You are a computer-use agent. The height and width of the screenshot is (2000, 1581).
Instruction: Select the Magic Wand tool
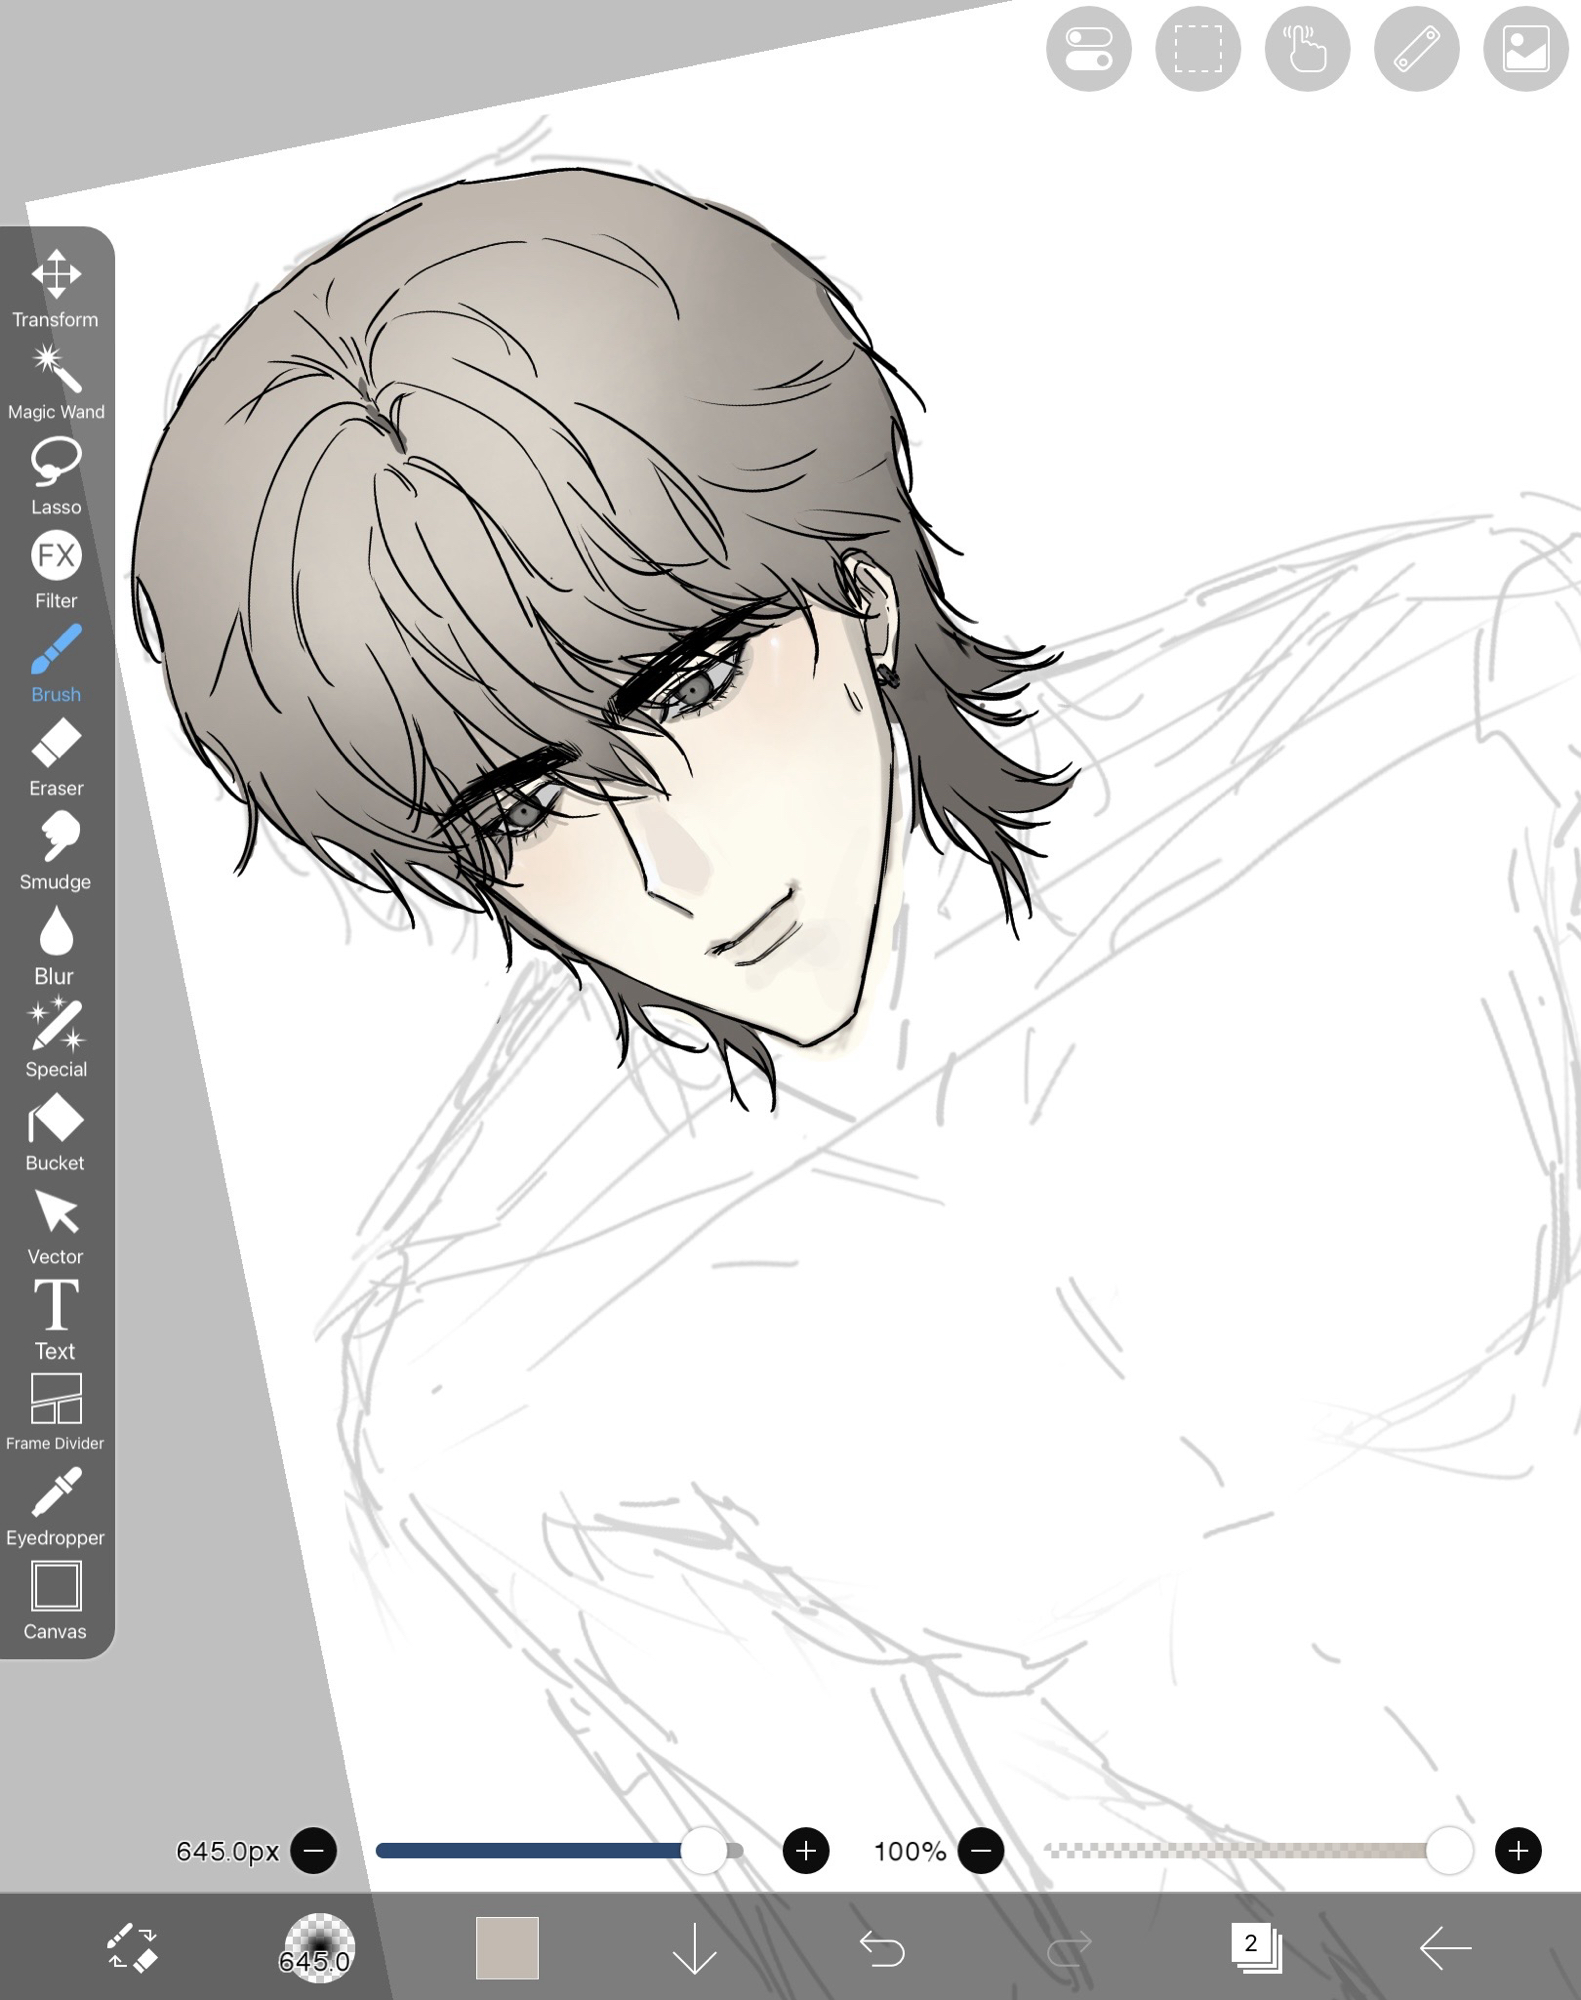[x=56, y=382]
